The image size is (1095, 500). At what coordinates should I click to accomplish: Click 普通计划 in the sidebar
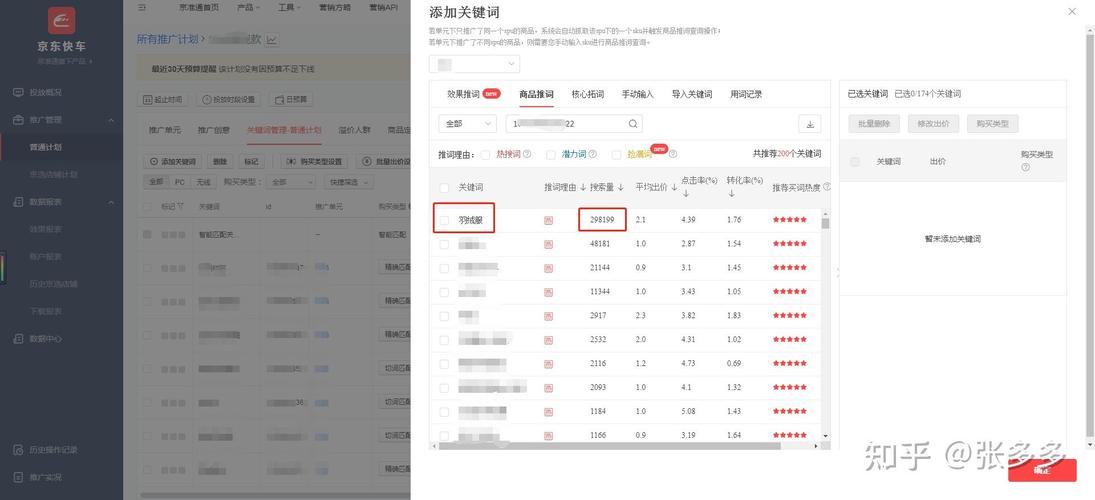coord(45,148)
